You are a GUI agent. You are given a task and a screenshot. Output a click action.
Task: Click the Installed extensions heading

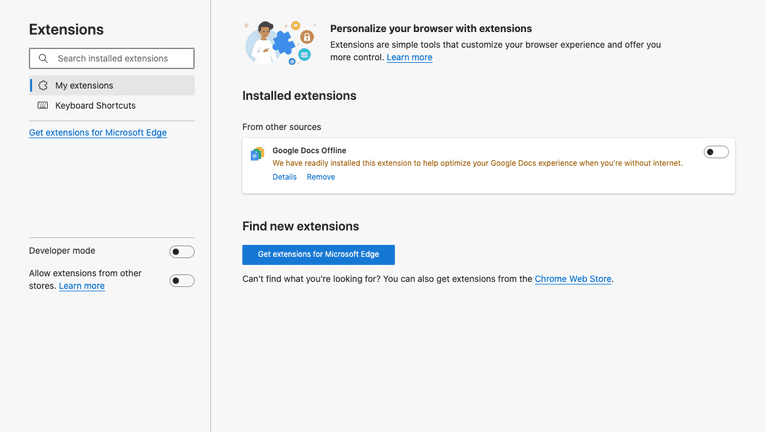[299, 96]
